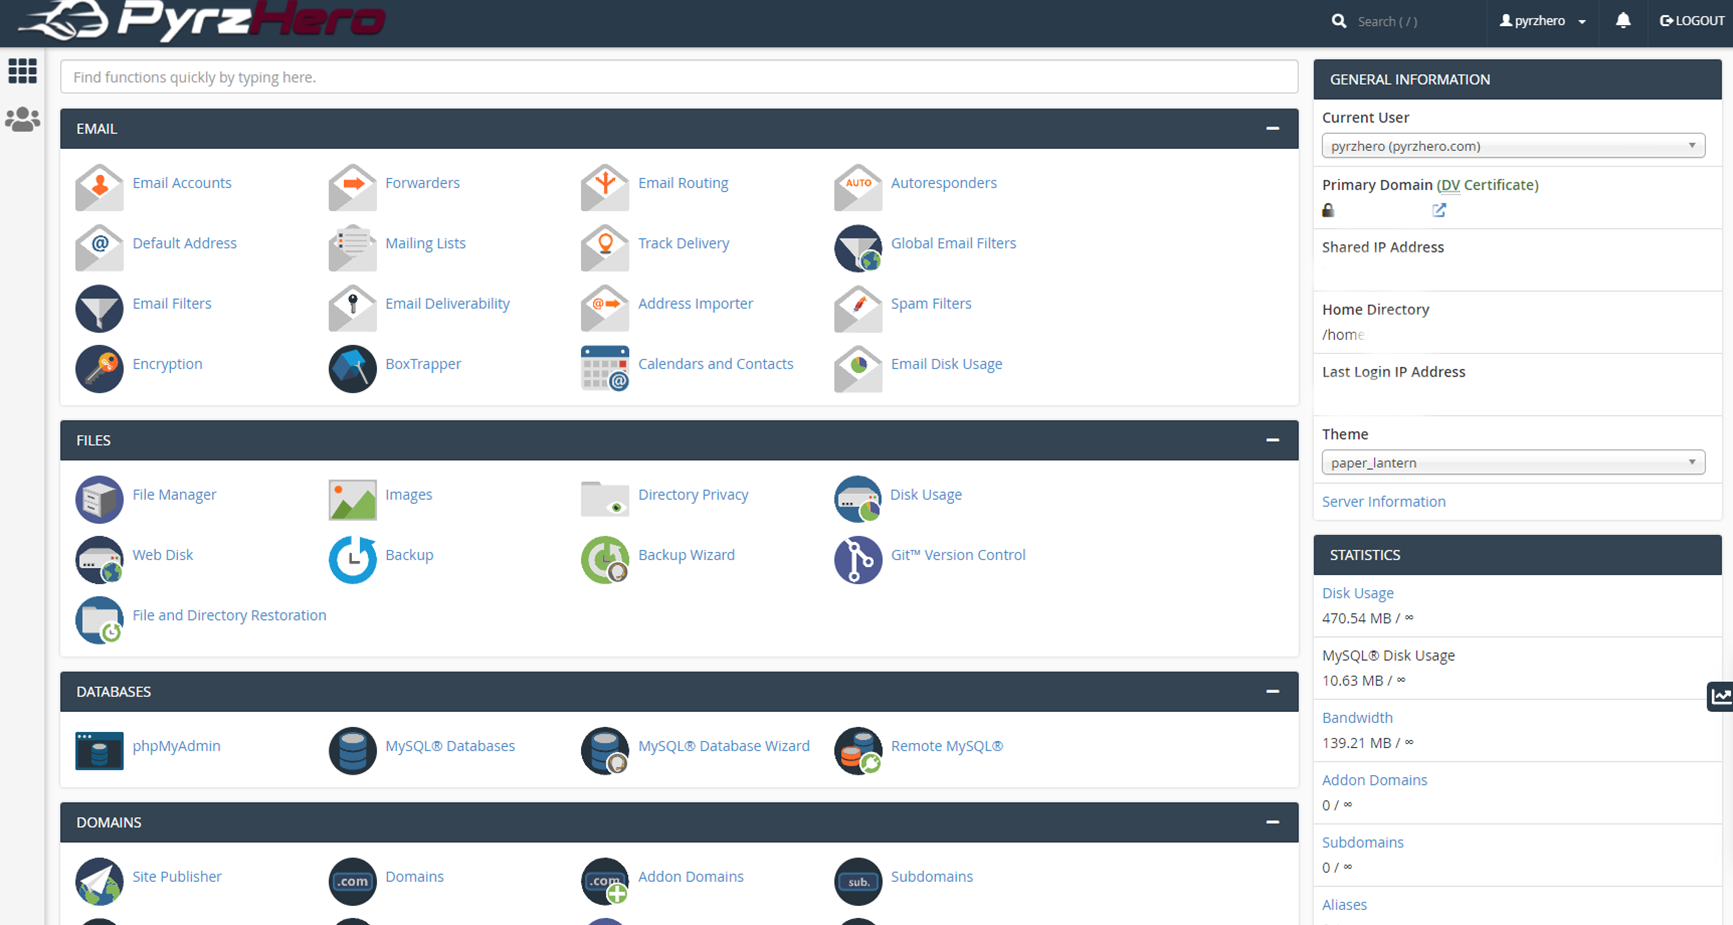Viewport: 1733px width, 925px height.
Task: Select the Site Publisher tool
Action: (177, 876)
